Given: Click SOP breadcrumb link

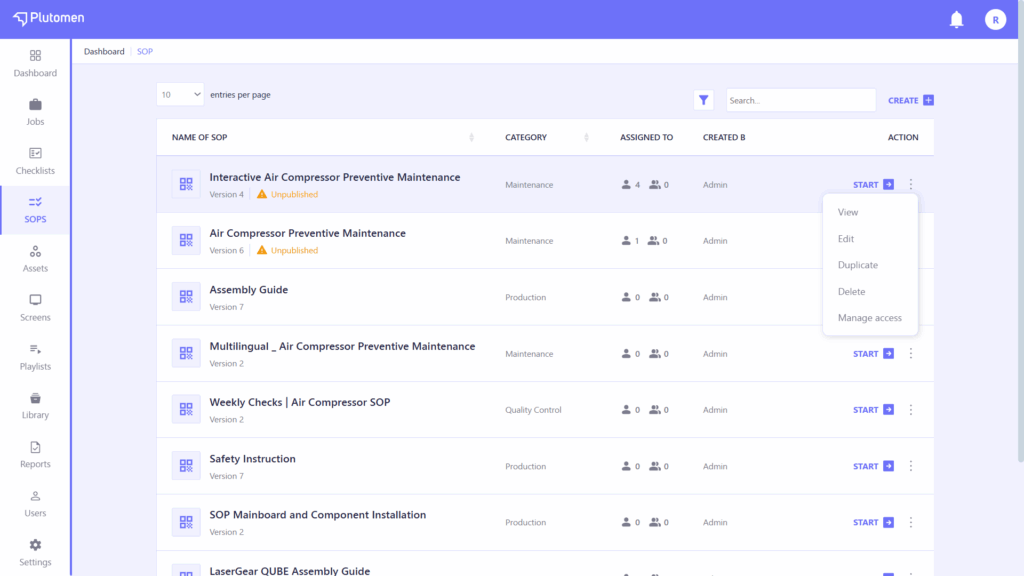Looking at the screenshot, I should [x=145, y=51].
